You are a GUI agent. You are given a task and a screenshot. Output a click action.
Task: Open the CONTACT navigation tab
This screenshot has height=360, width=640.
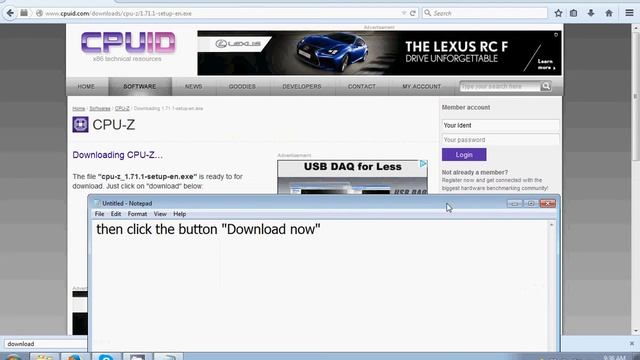pyautogui.click(x=362, y=87)
